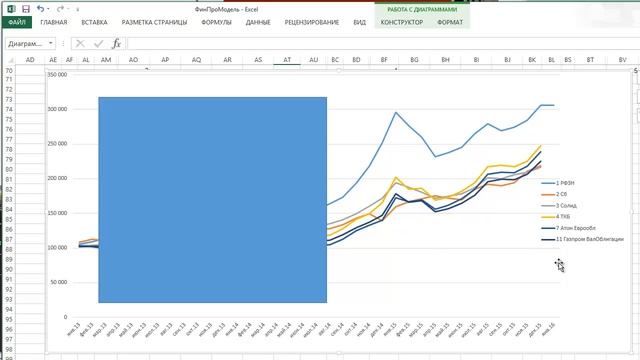Expand the Name Box dropdown arrow
The image size is (640, 360).
point(51,43)
